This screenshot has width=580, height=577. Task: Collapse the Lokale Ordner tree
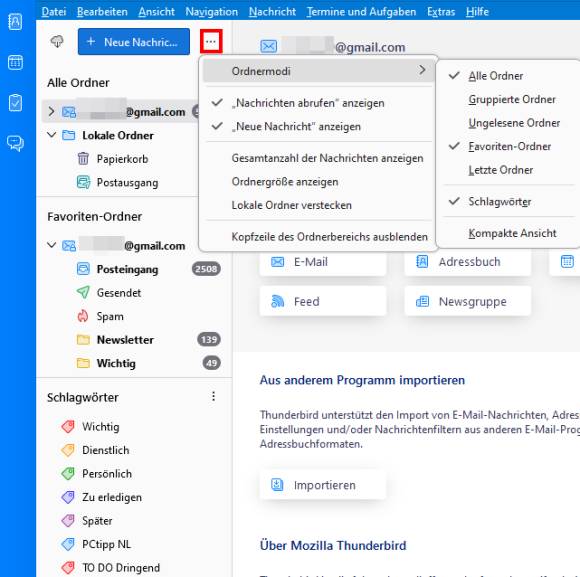[x=51, y=135]
